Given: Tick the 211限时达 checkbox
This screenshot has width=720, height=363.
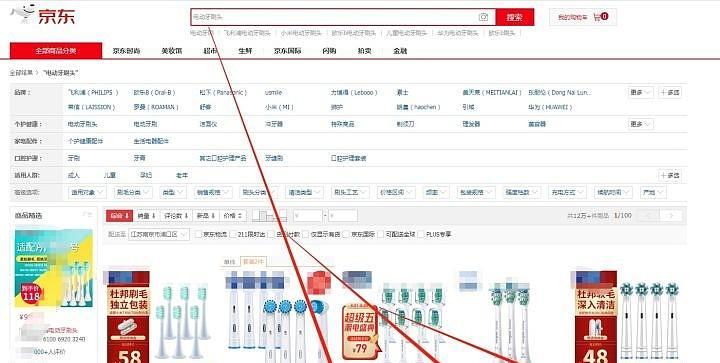Looking at the screenshot, I should coord(233,235).
